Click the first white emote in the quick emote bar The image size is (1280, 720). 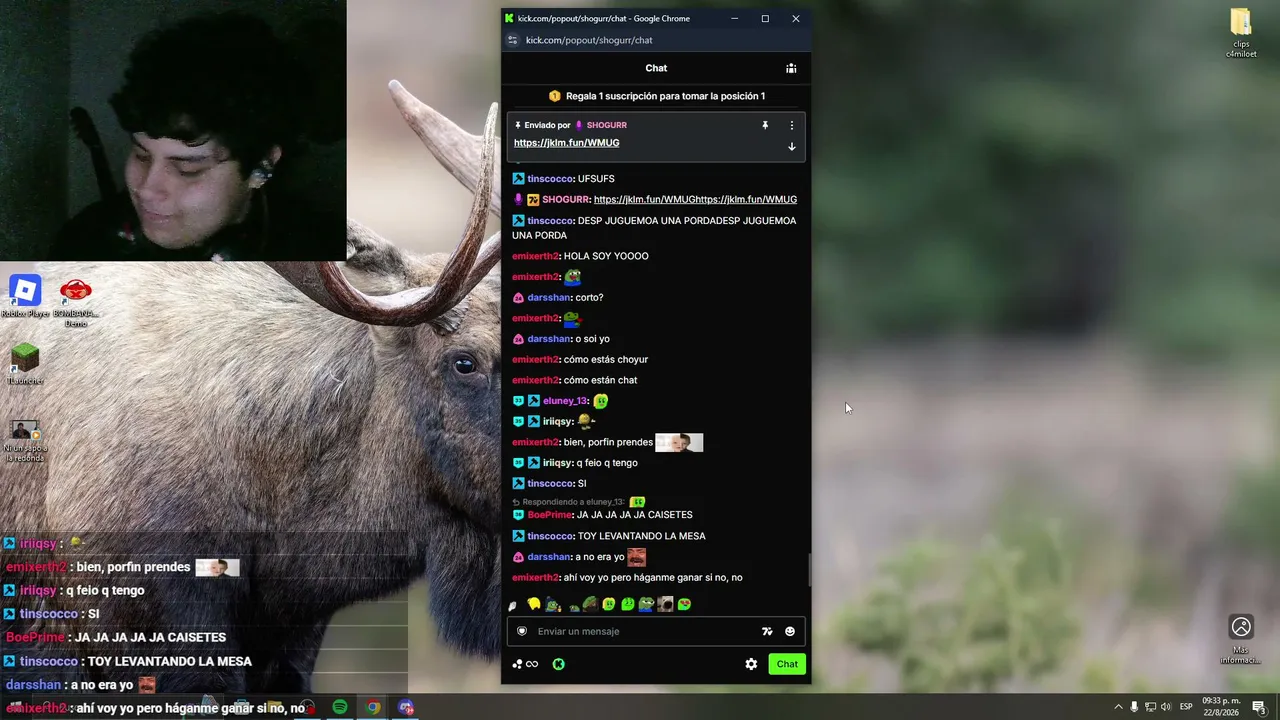coord(513,604)
